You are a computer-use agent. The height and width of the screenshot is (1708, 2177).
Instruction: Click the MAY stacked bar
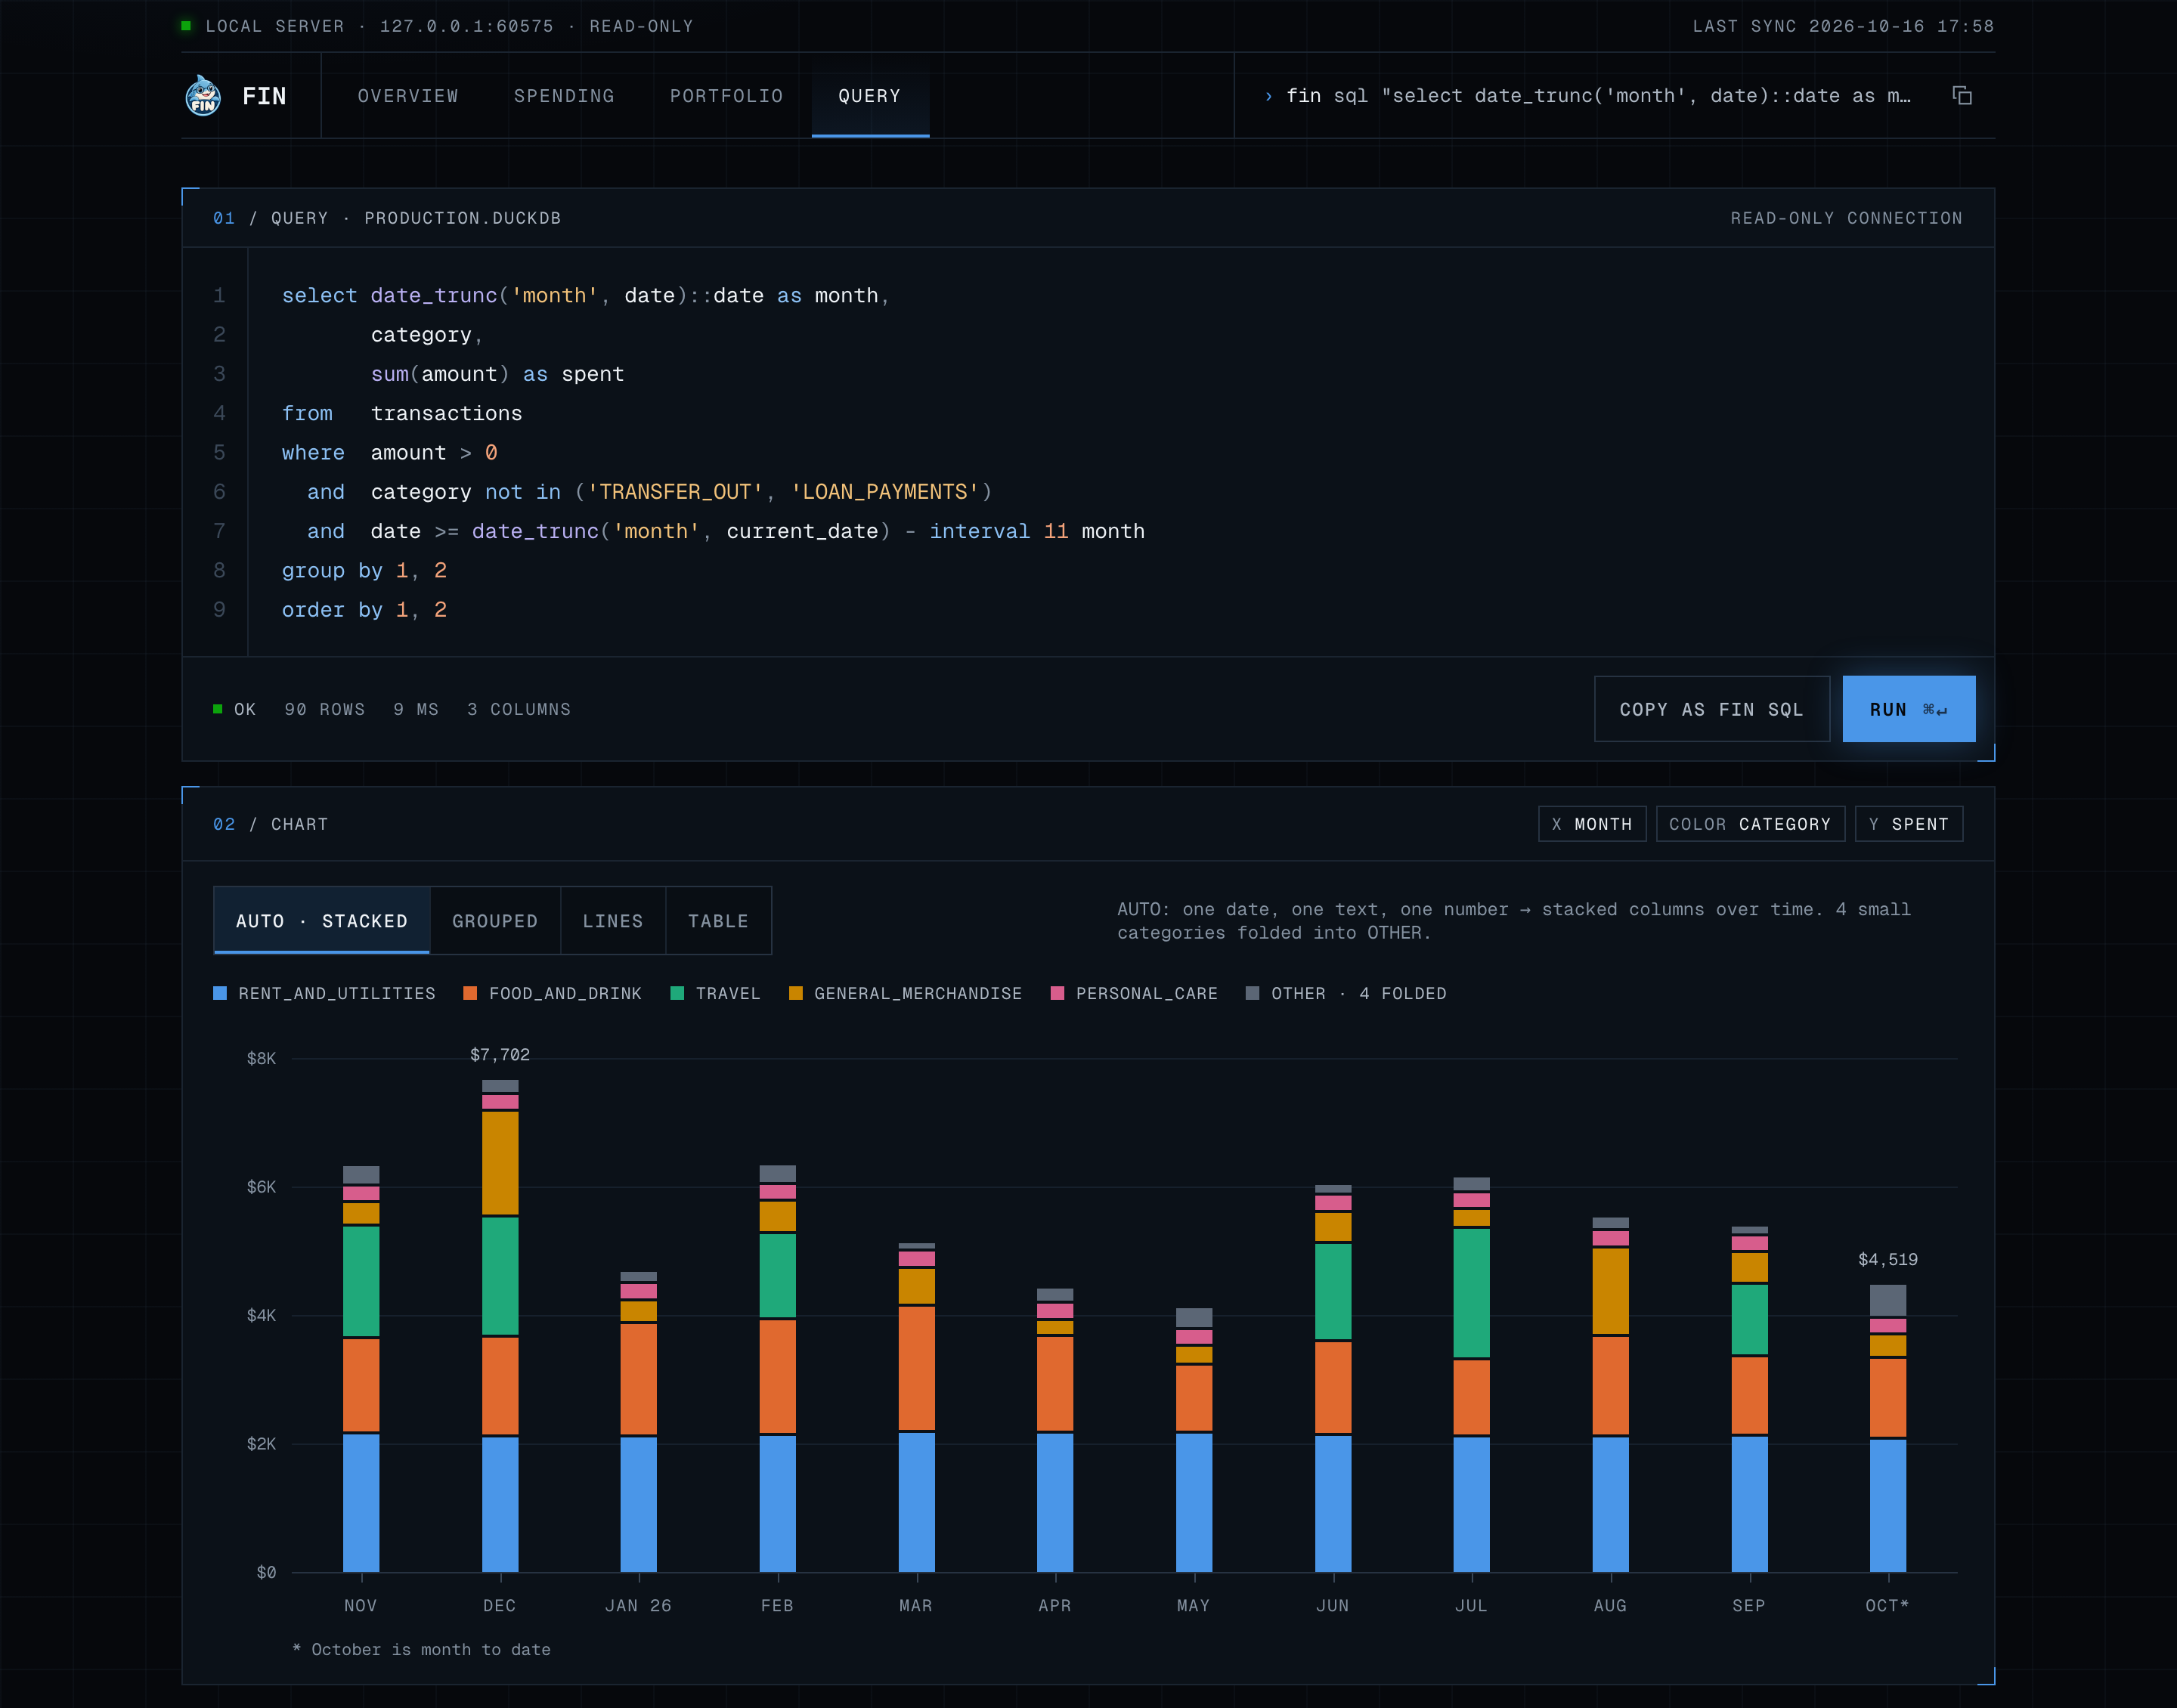click(1194, 1440)
